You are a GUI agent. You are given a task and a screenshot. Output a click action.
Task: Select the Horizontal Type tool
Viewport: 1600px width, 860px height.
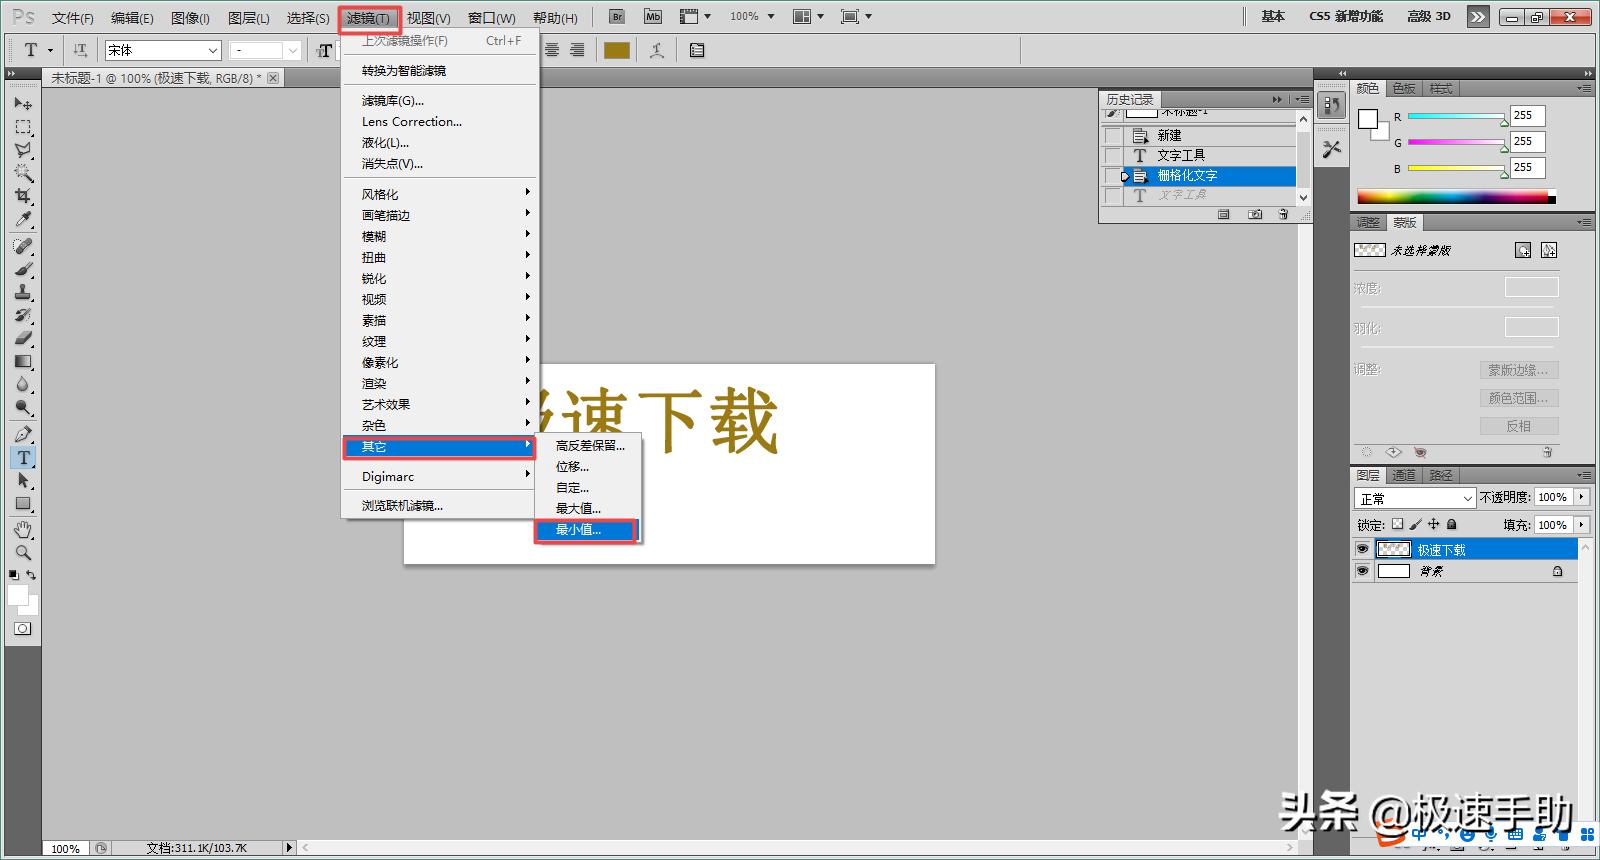pyautogui.click(x=23, y=457)
